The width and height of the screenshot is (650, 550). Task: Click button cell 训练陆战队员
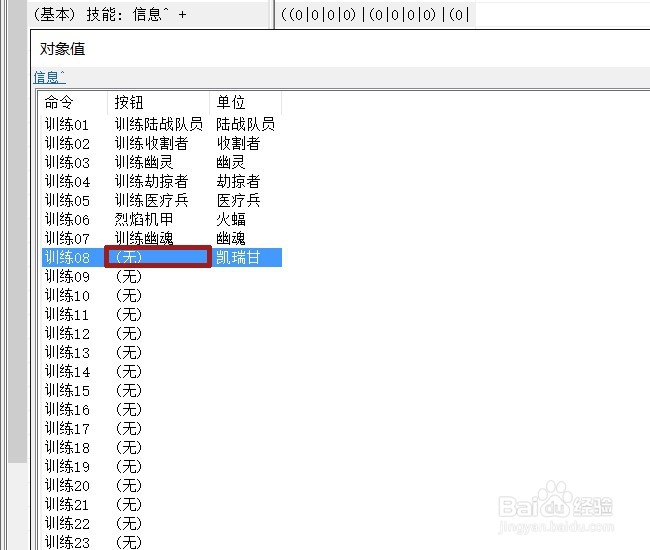pos(159,124)
